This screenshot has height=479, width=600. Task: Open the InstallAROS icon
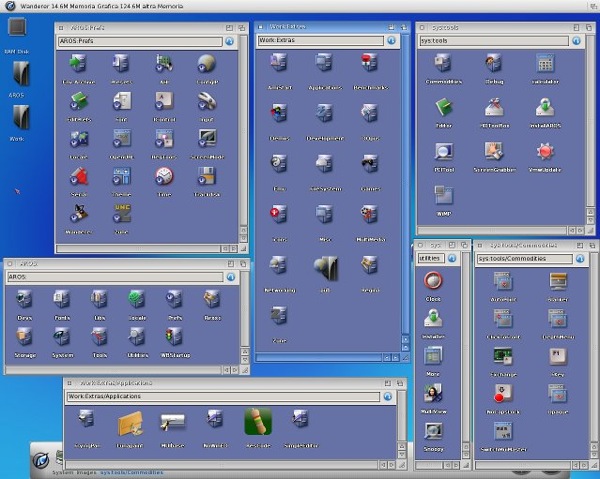[545, 108]
